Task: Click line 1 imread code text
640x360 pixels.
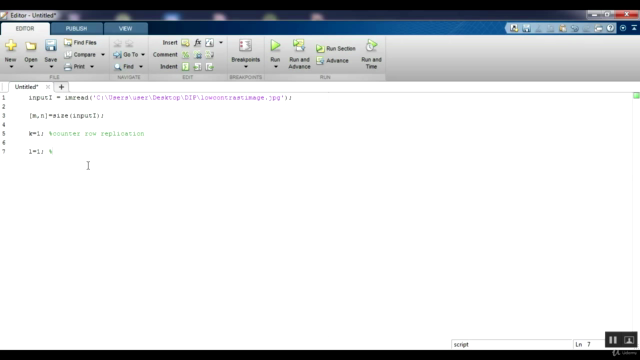Action: (160, 98)
